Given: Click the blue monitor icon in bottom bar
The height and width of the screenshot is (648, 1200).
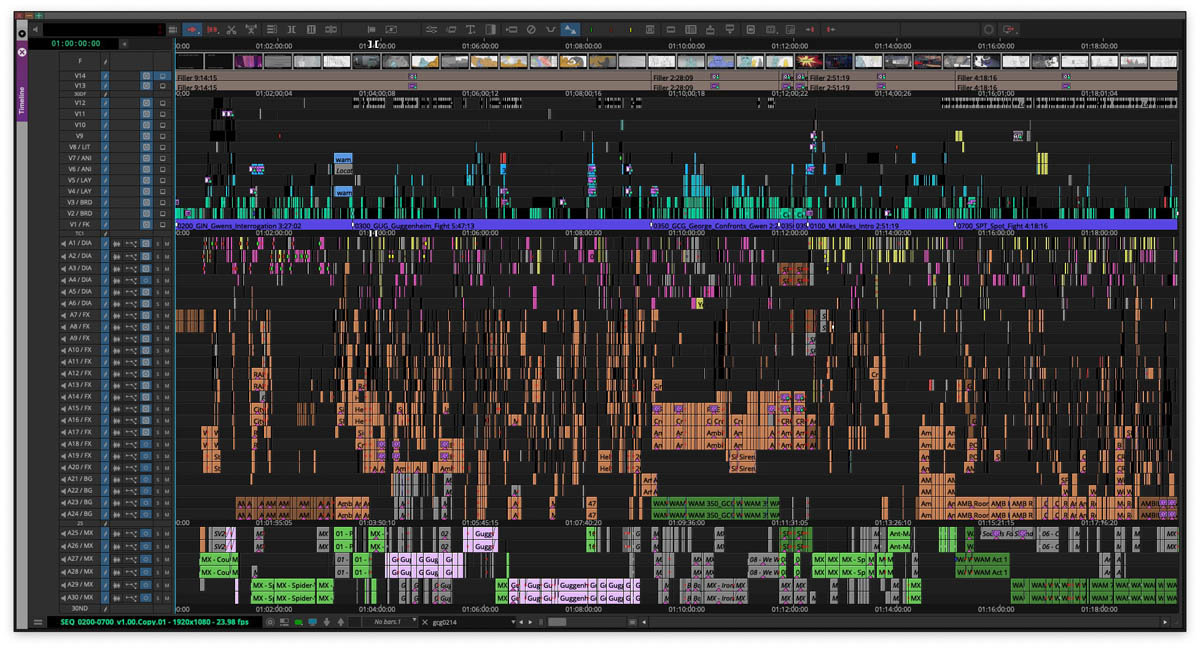Looking at the screenshot, I should (x=312, y=622).
